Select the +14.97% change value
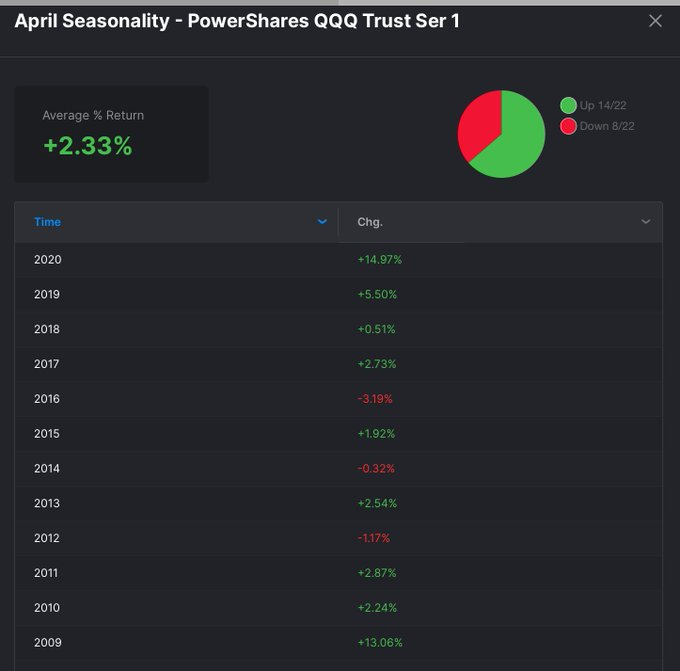The image size is (680, 671). click(x=379, y=259)
